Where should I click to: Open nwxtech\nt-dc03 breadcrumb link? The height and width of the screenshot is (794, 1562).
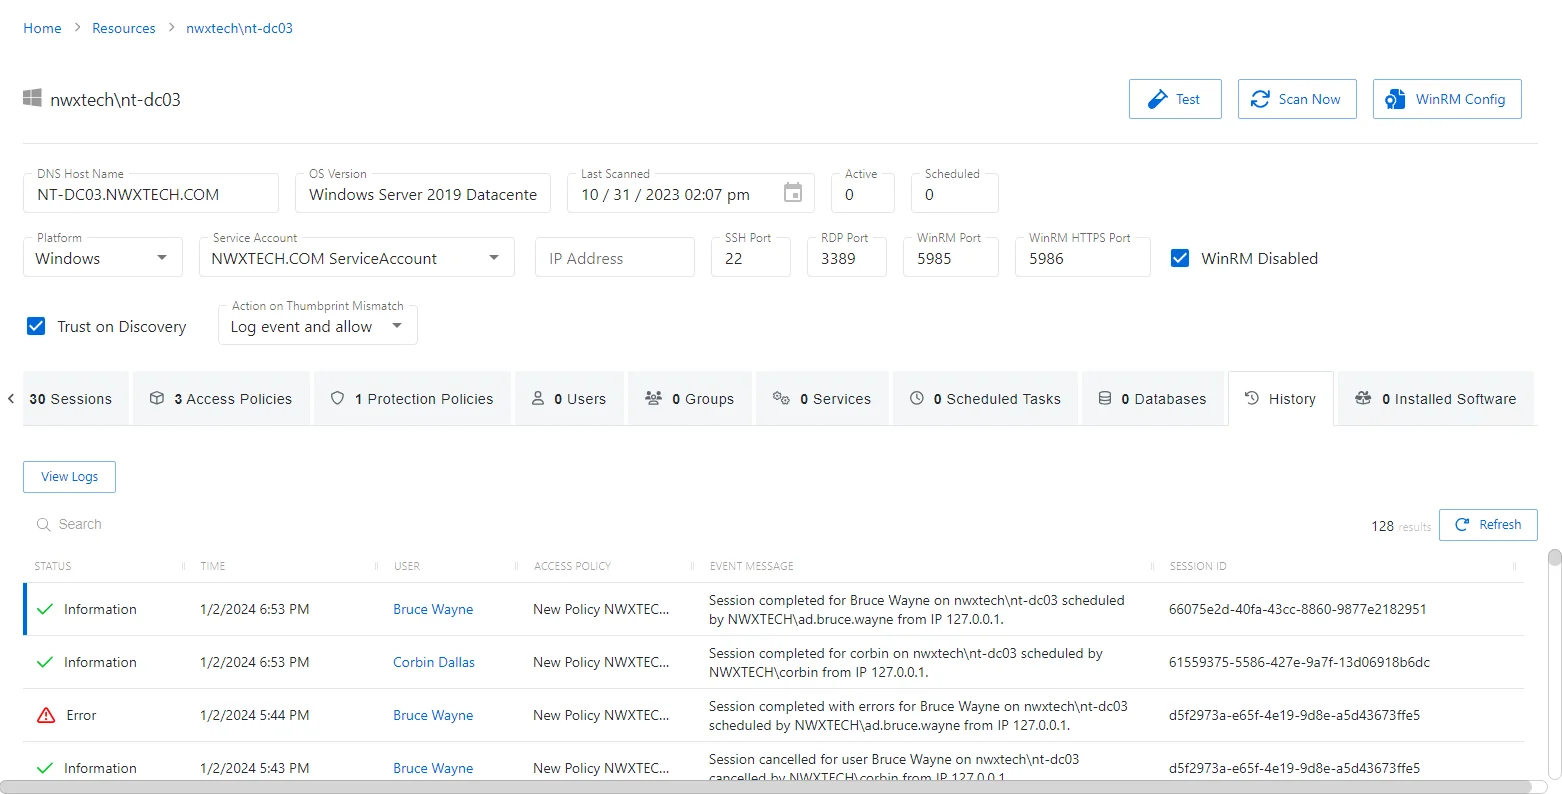tap(240, 28)
